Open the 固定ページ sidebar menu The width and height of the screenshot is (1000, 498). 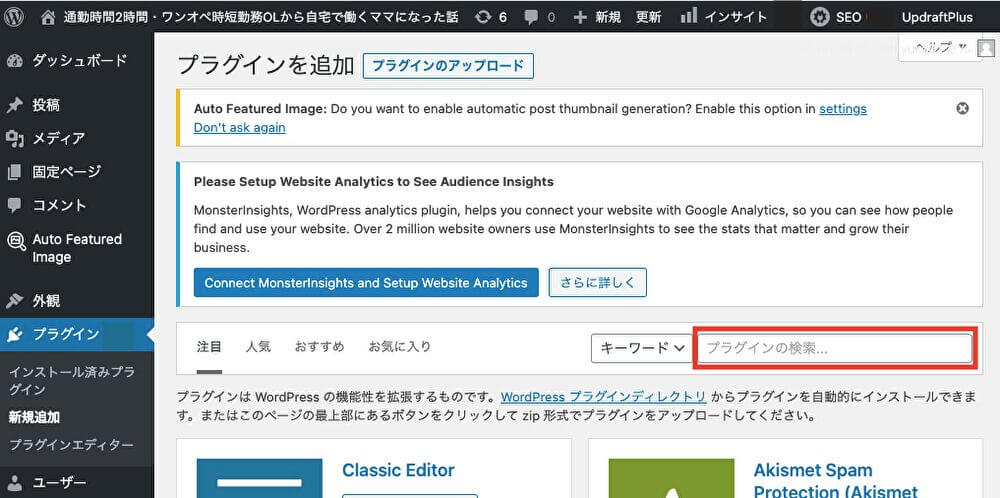67,172
